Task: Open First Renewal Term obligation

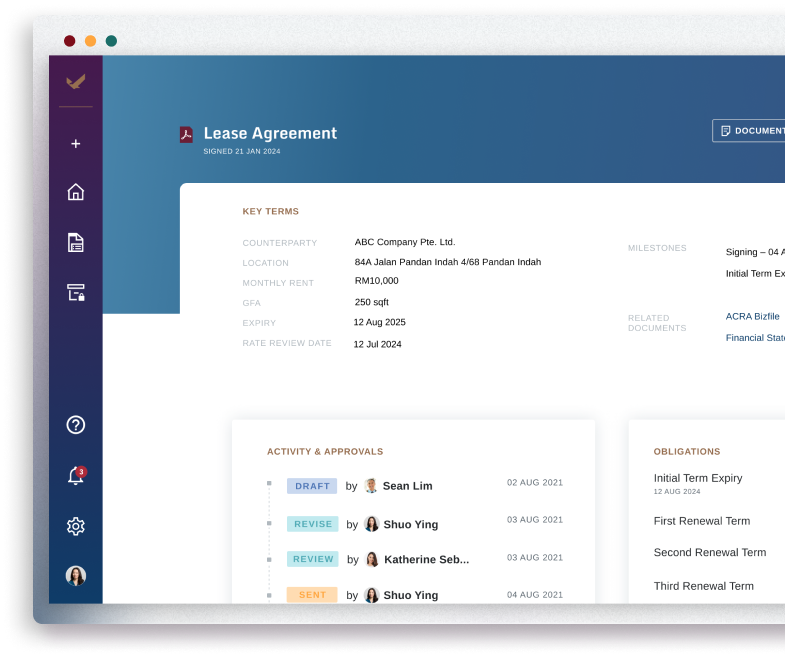Action: [x=702, y=521]
